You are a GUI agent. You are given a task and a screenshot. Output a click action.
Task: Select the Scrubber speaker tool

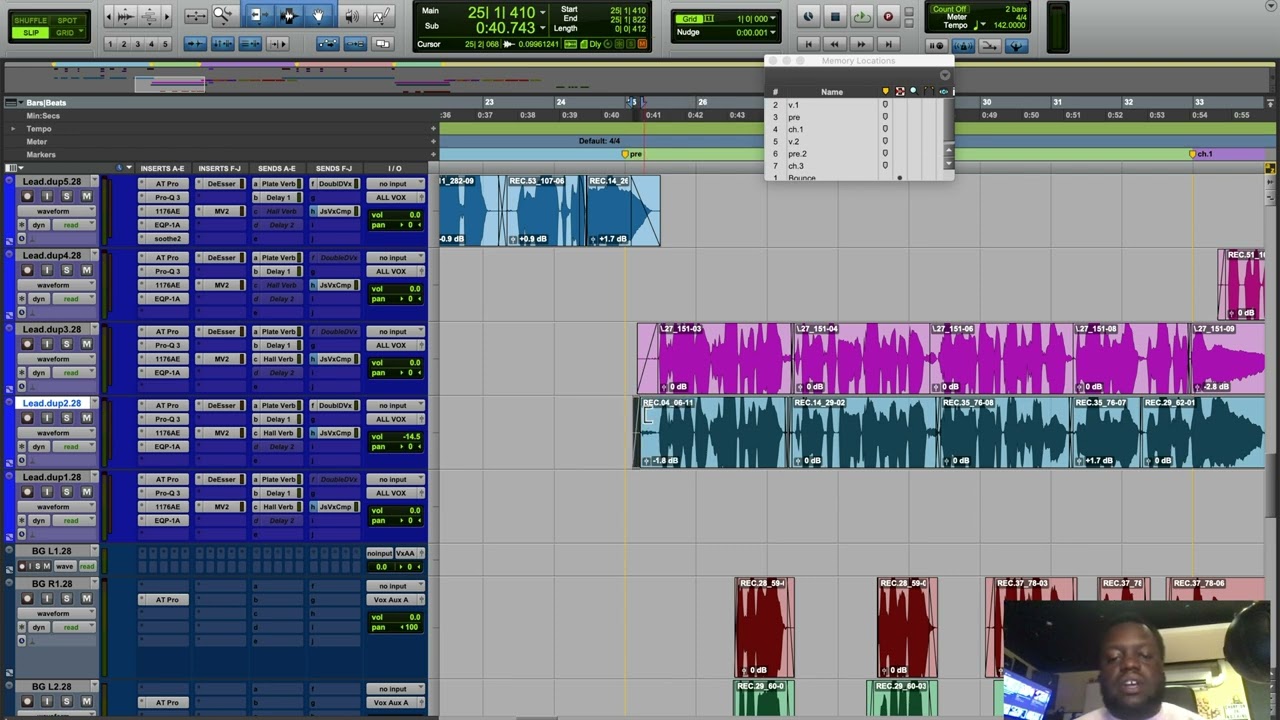click(x=351, y=15)
